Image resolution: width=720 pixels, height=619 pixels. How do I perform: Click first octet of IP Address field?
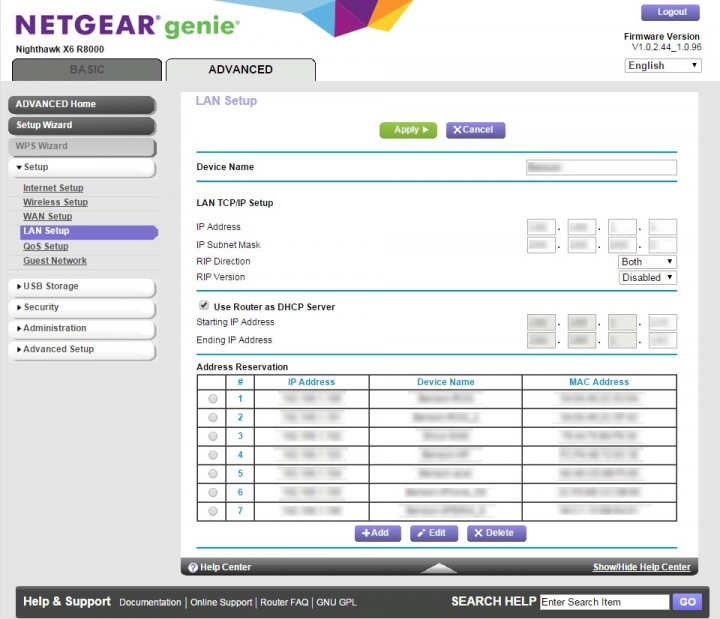541,227
